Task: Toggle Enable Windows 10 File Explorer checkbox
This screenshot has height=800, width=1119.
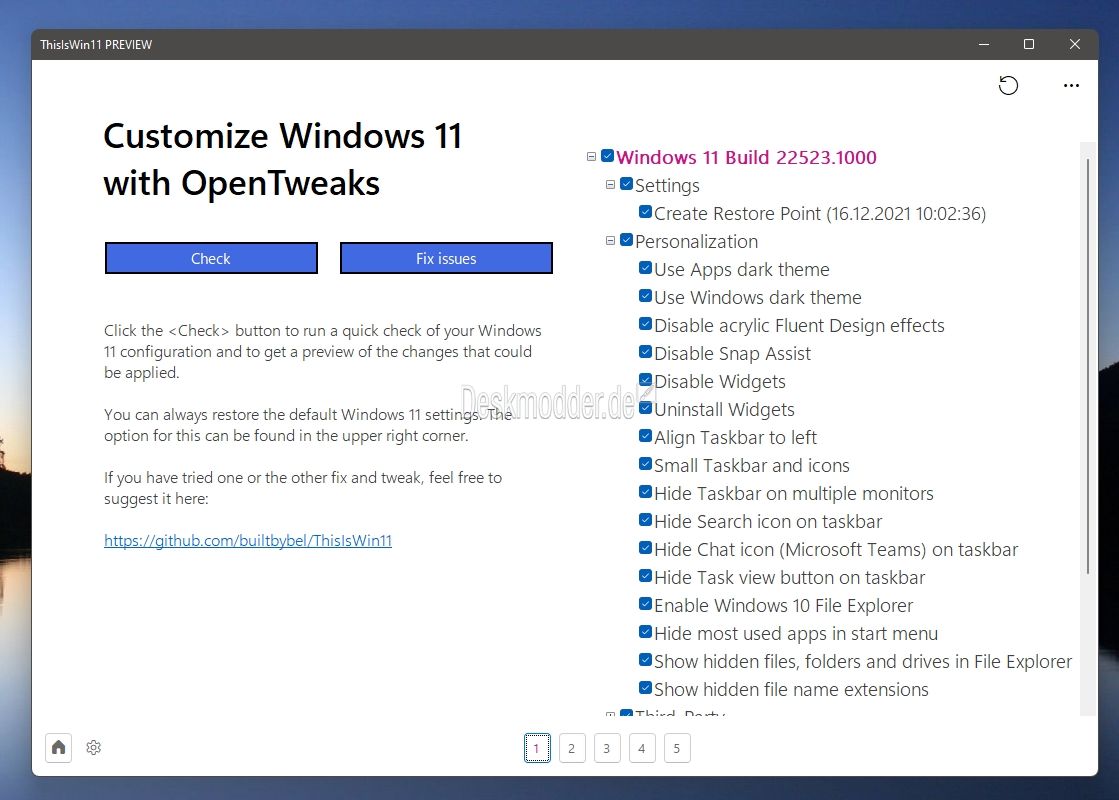Action: click(x=645, y=604)
